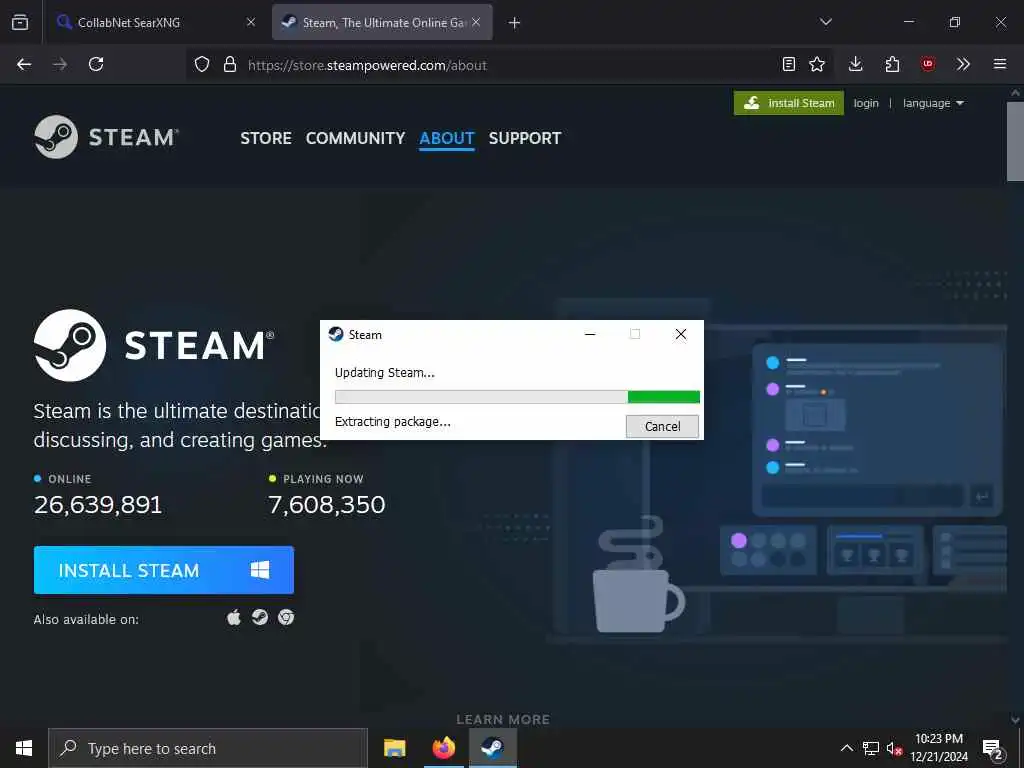
Task: Open the STORE menu
Action: [266, 138]
